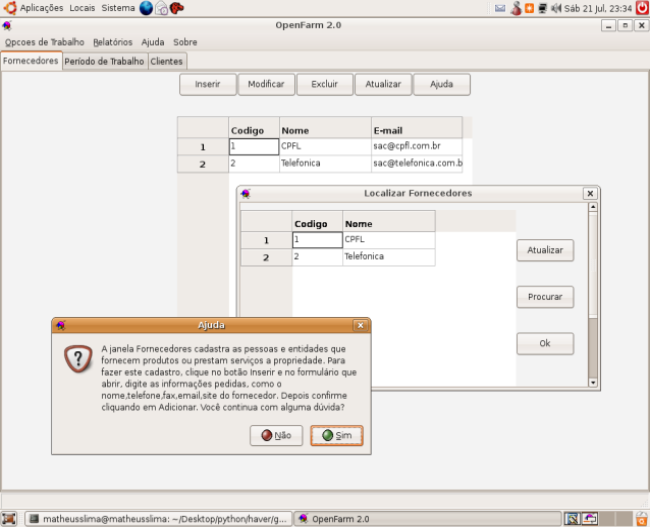Open the Ubuntu logo Aplicações icon

(x=10, y=8)
